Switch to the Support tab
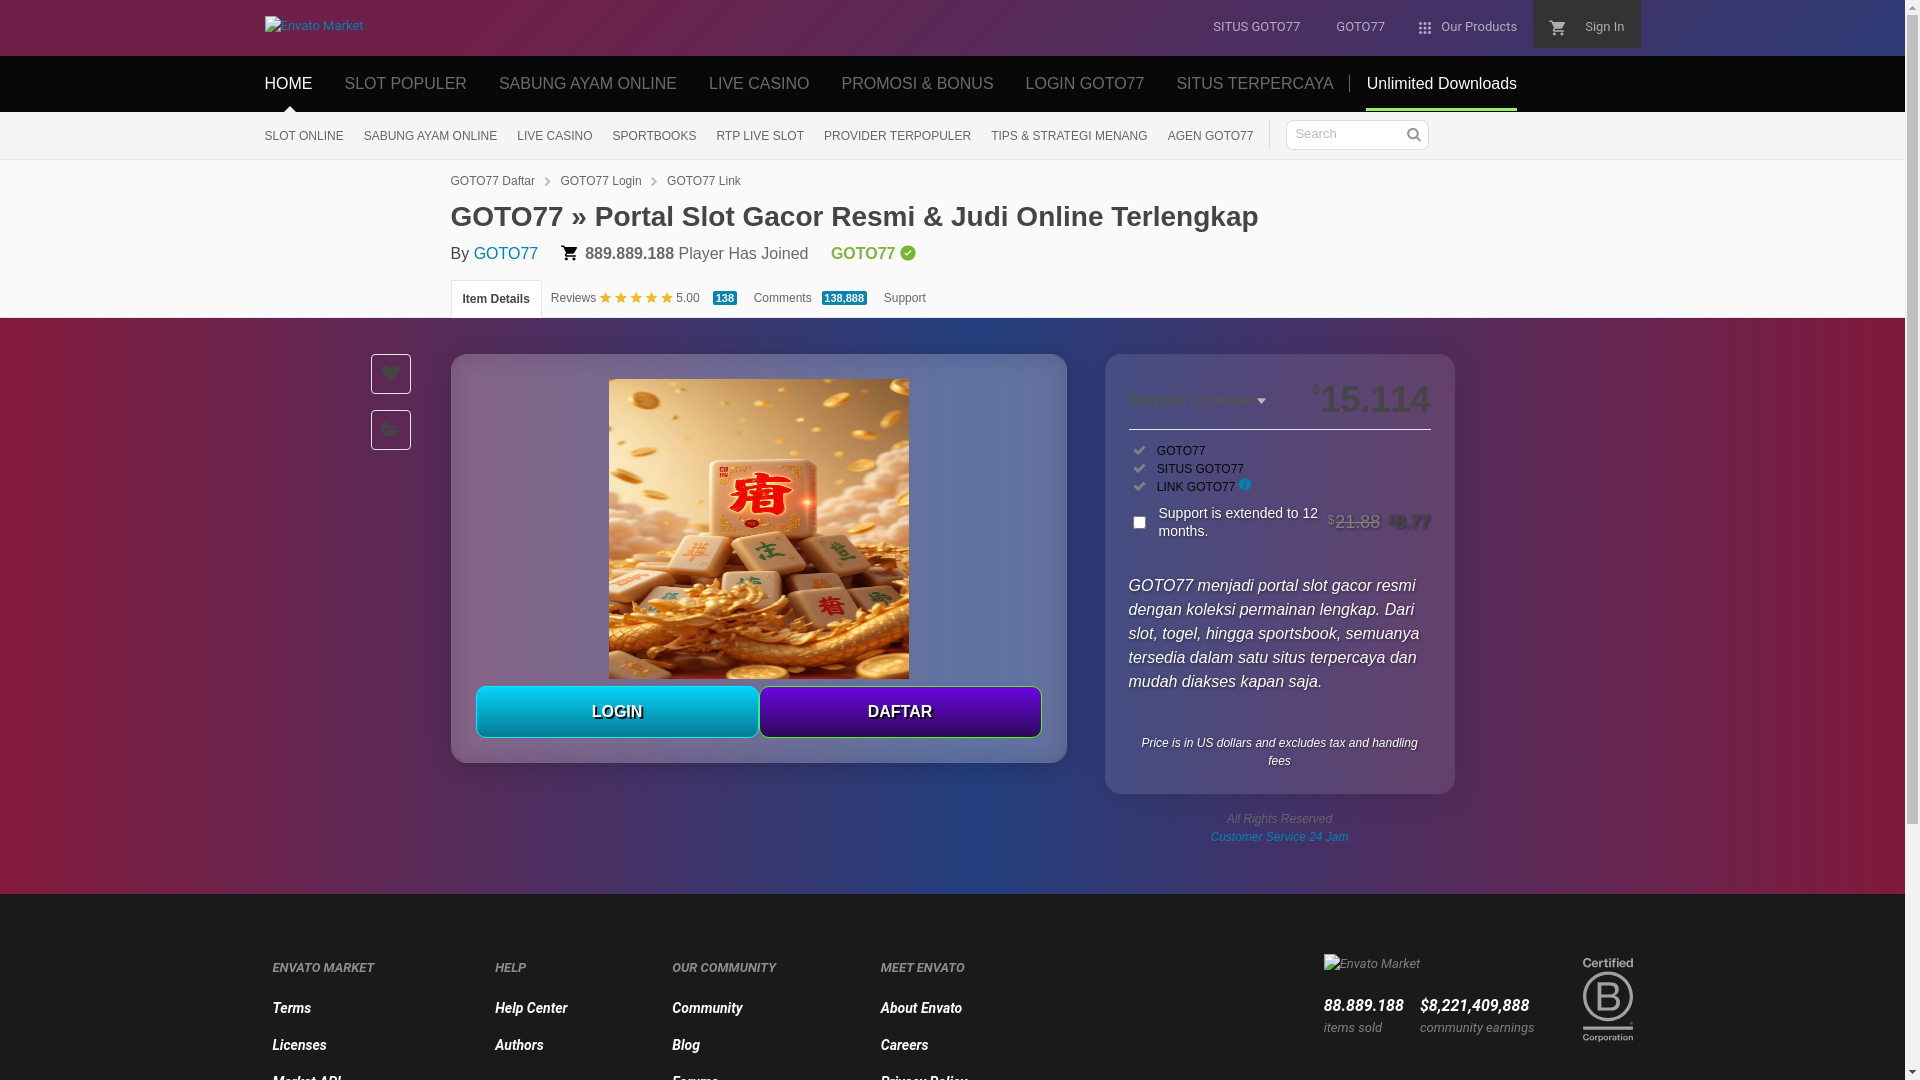The width and height of the screenshot is (1920, 1080). click(x=904, y=298)
